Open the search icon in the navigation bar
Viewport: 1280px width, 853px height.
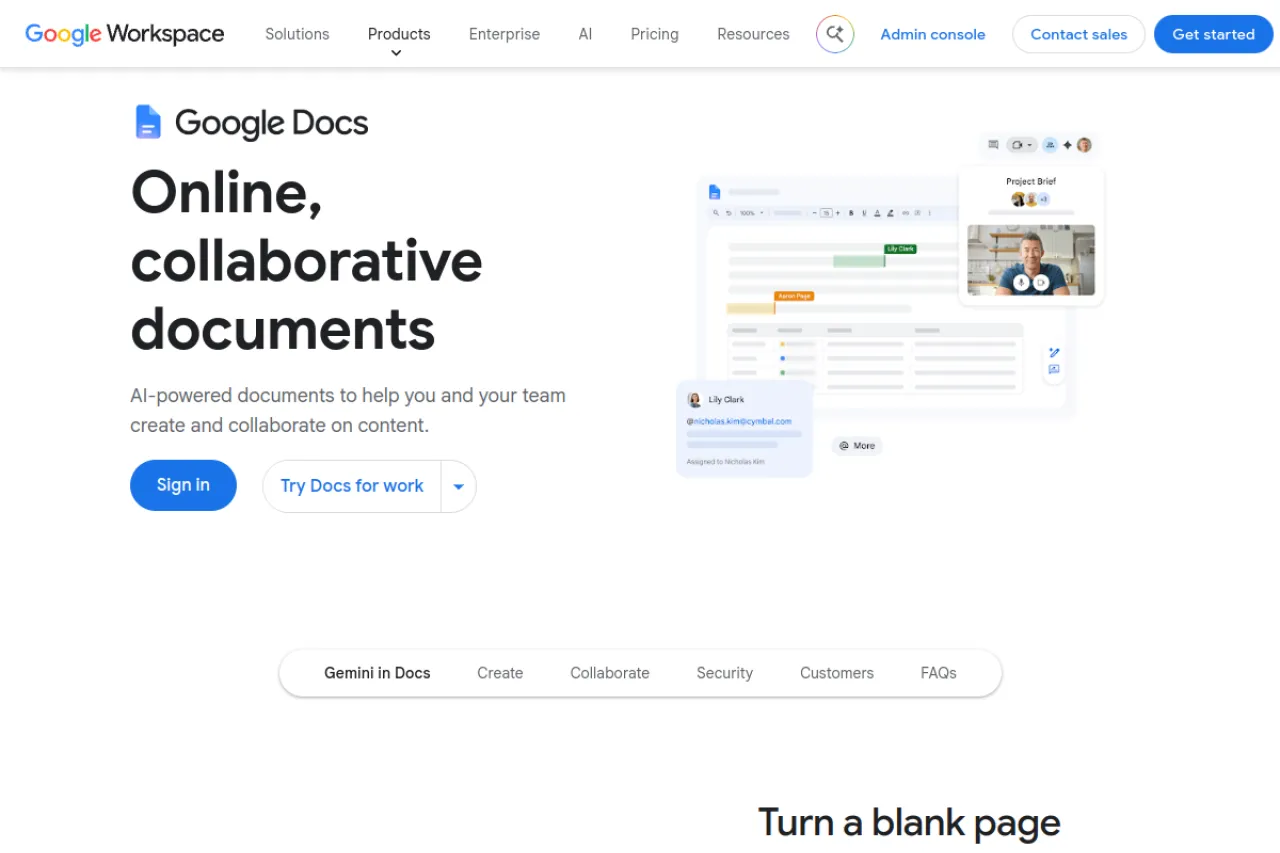coord(835,34)
